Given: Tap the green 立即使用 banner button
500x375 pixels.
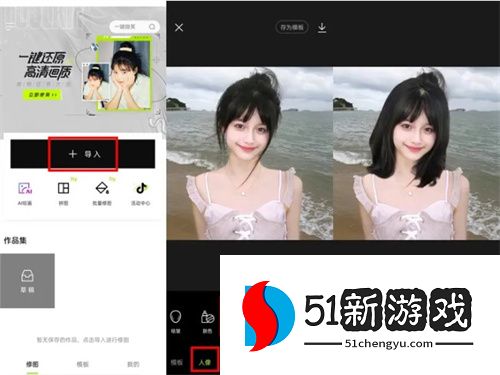Looking at the screenshot, I should (x=42, y=95).
